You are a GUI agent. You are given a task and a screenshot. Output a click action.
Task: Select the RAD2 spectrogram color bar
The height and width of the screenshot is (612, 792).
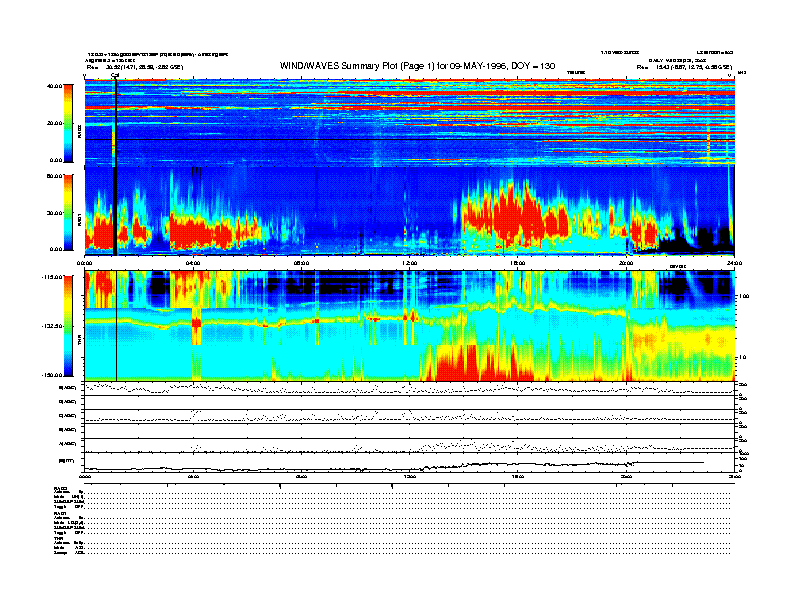tap(68, 123)
